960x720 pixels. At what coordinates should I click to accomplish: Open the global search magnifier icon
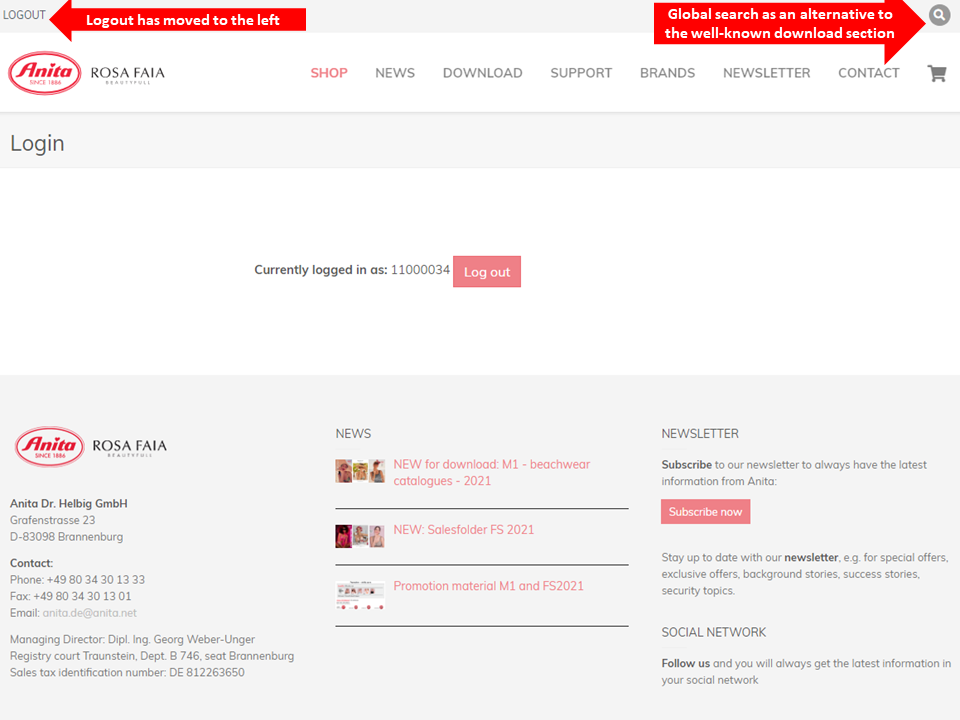click(x=939, y=15)
